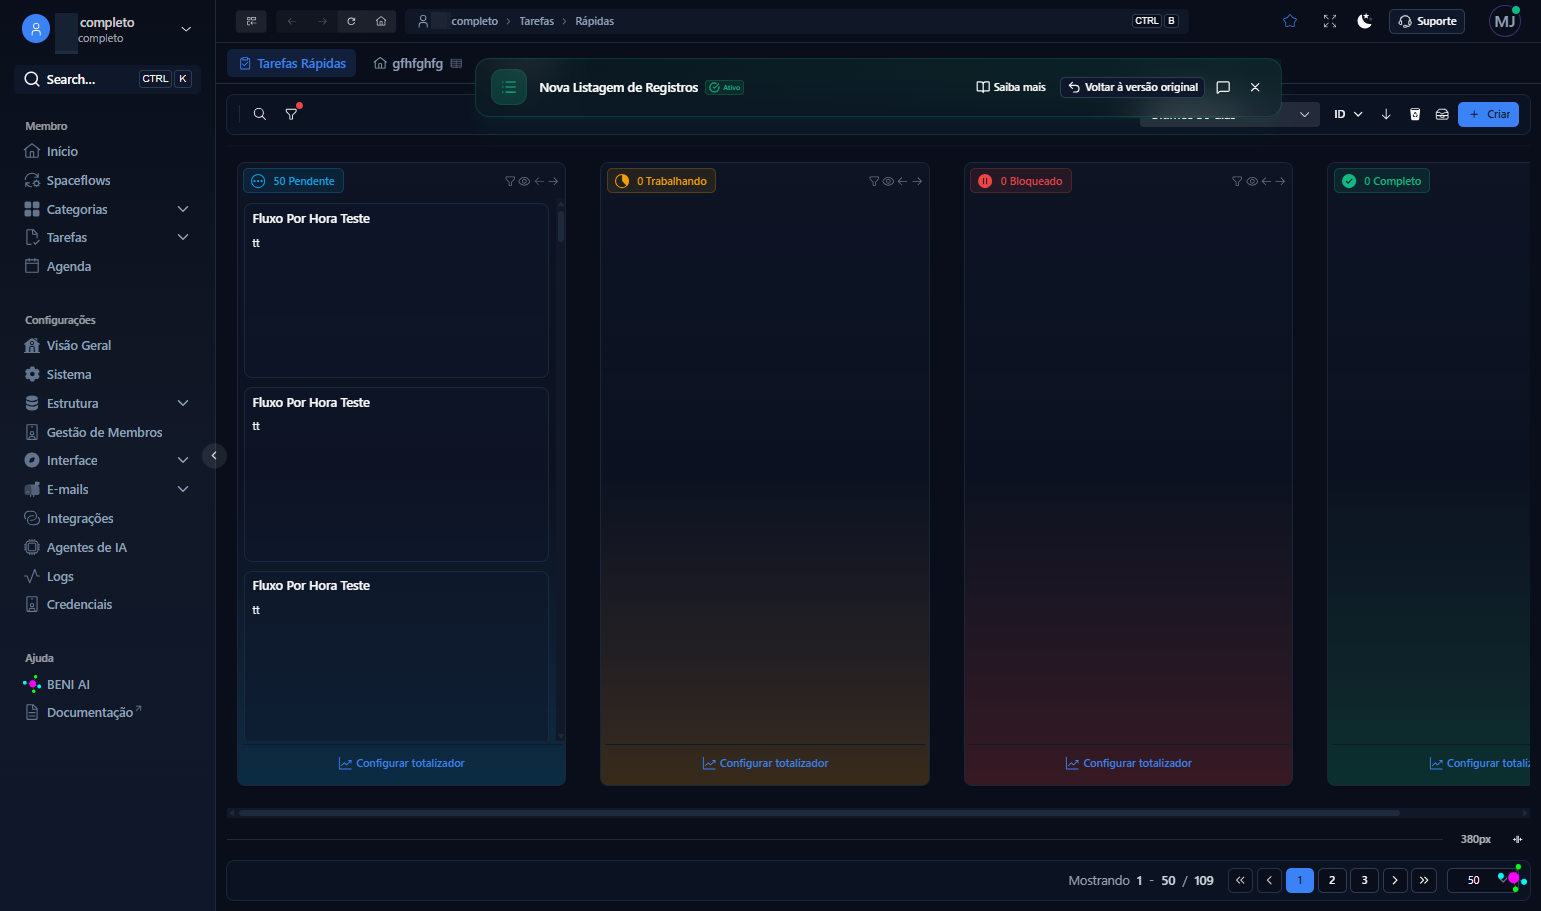The height and width of the screenshot is (911, 1541).
Task: Open the ID sort dropdown
Action: pos(1348,114)
